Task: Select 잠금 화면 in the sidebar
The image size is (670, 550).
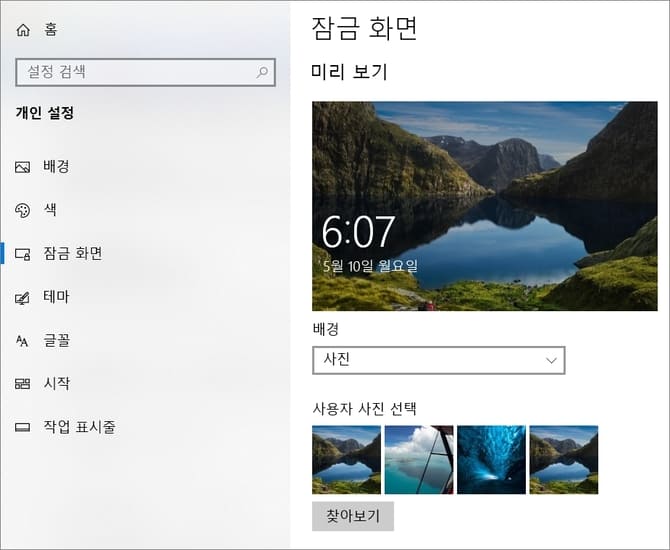Action: [73, 253]
